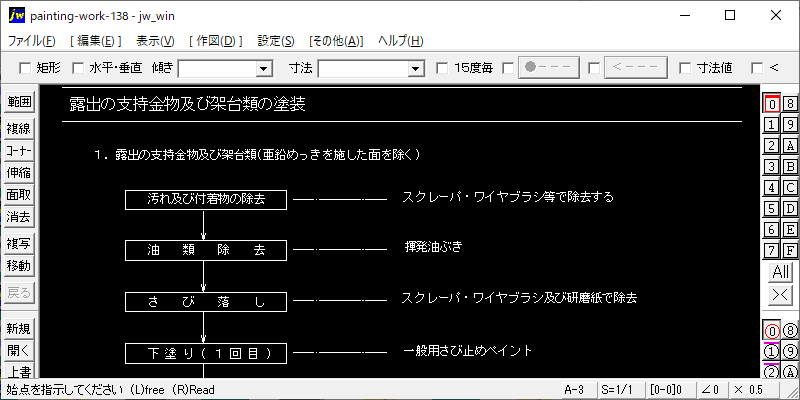Image resolution: width=800 pixels, height=400 pixels.
Task: Toggle the checkbox beside the <--- button
Action: (594, 68)
